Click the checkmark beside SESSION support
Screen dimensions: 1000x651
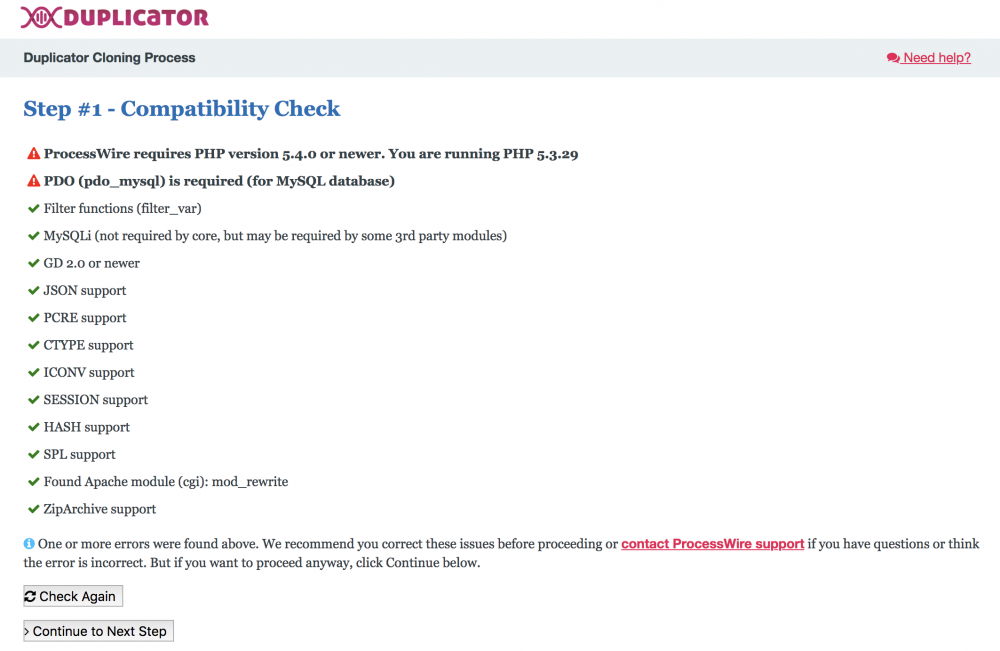tap(33, 399)
